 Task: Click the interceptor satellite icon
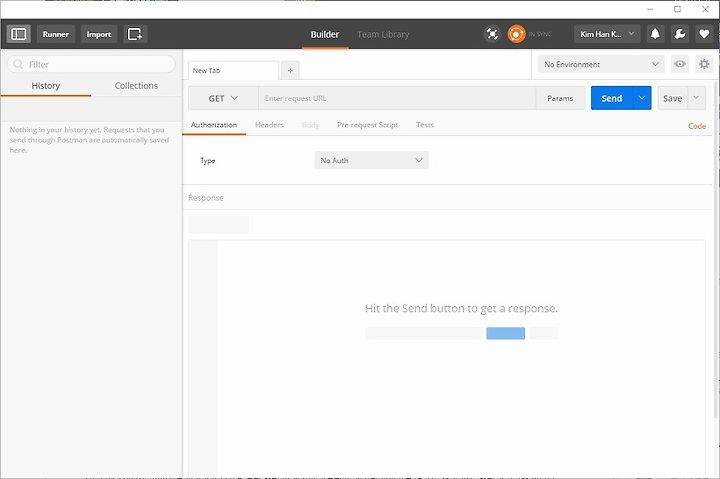pyautogui.click(x=492, y=34)
